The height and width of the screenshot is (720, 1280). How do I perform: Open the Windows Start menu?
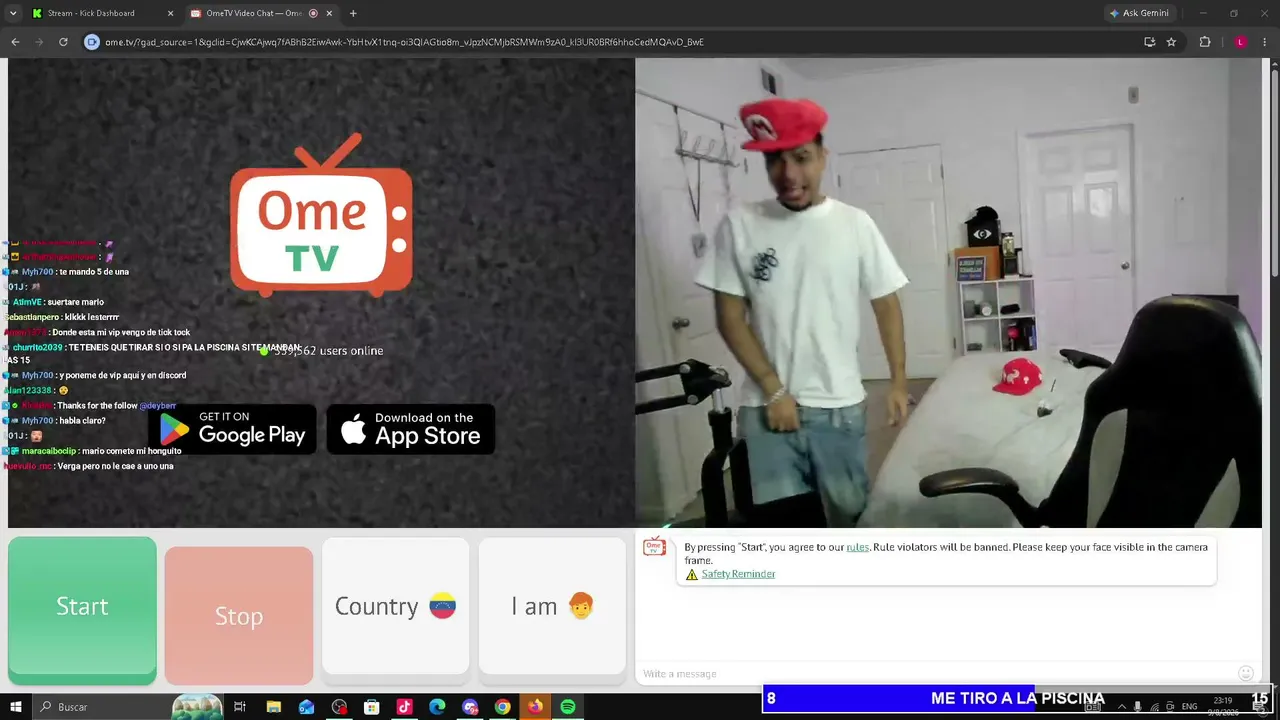pos(15,707)
